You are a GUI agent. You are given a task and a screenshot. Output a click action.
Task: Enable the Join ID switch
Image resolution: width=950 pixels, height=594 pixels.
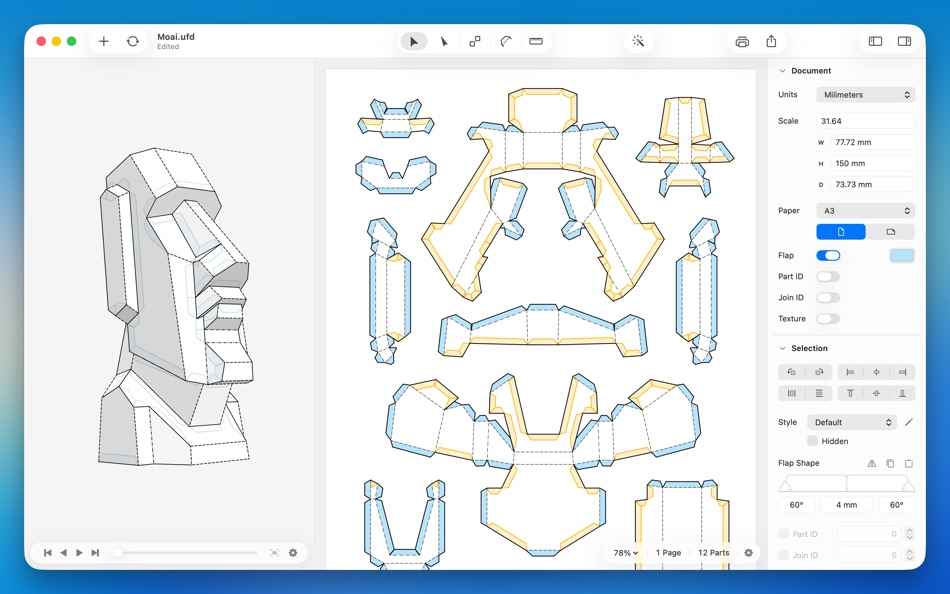coord(828,298)
